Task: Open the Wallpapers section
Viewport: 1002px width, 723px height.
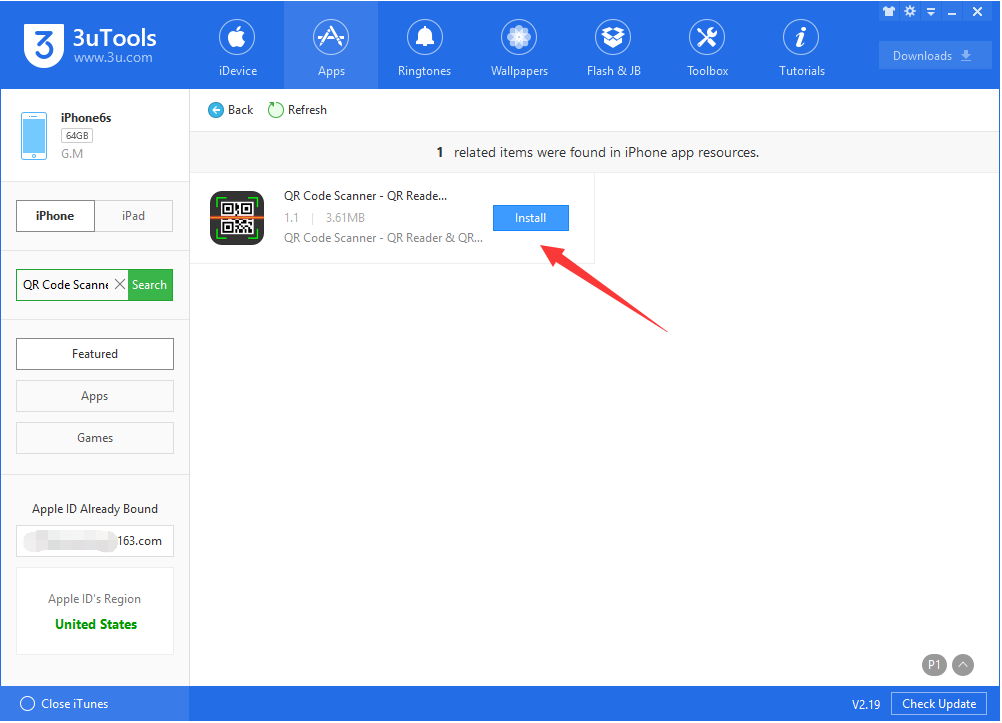Action: coord(519,48)
